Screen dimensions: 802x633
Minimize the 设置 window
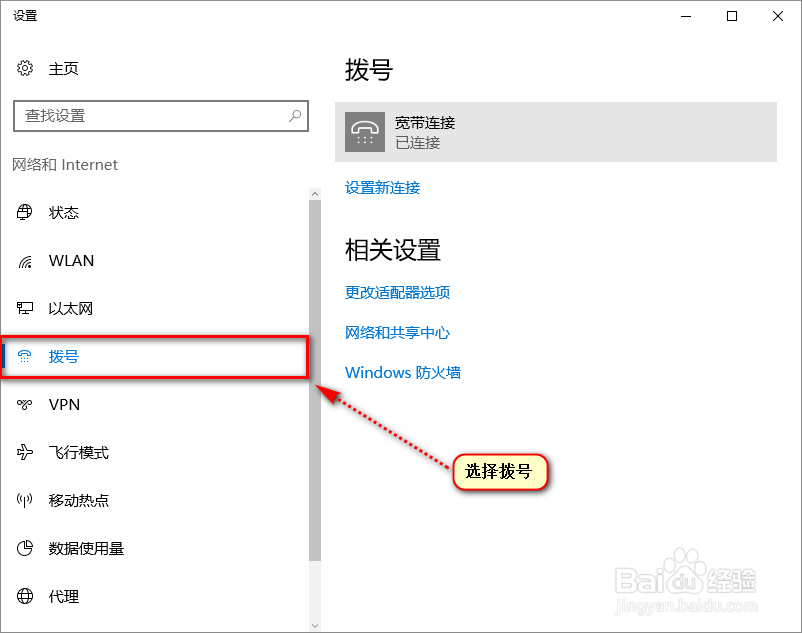[686, 16]
